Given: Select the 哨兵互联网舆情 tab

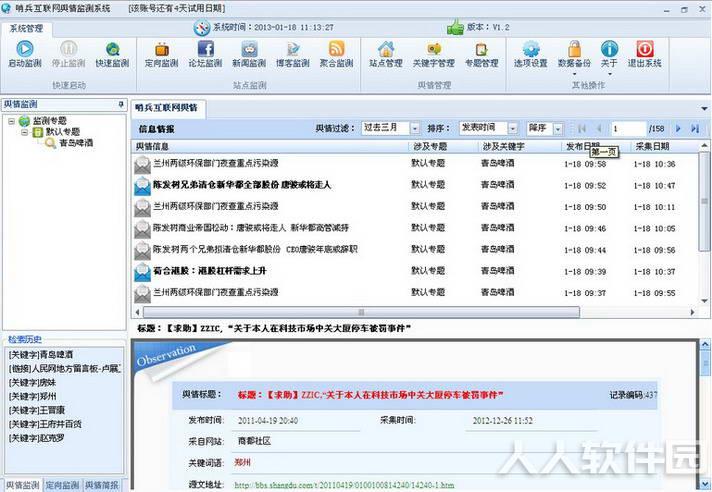Looking at the screenshot, I should [167, 108].
